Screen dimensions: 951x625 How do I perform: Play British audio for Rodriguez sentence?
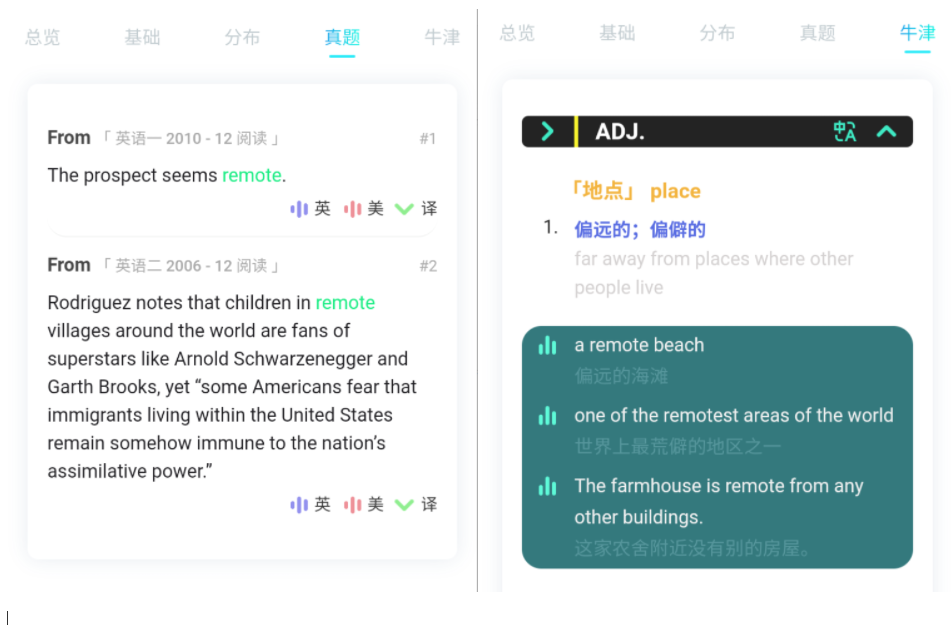coord(310,505)
